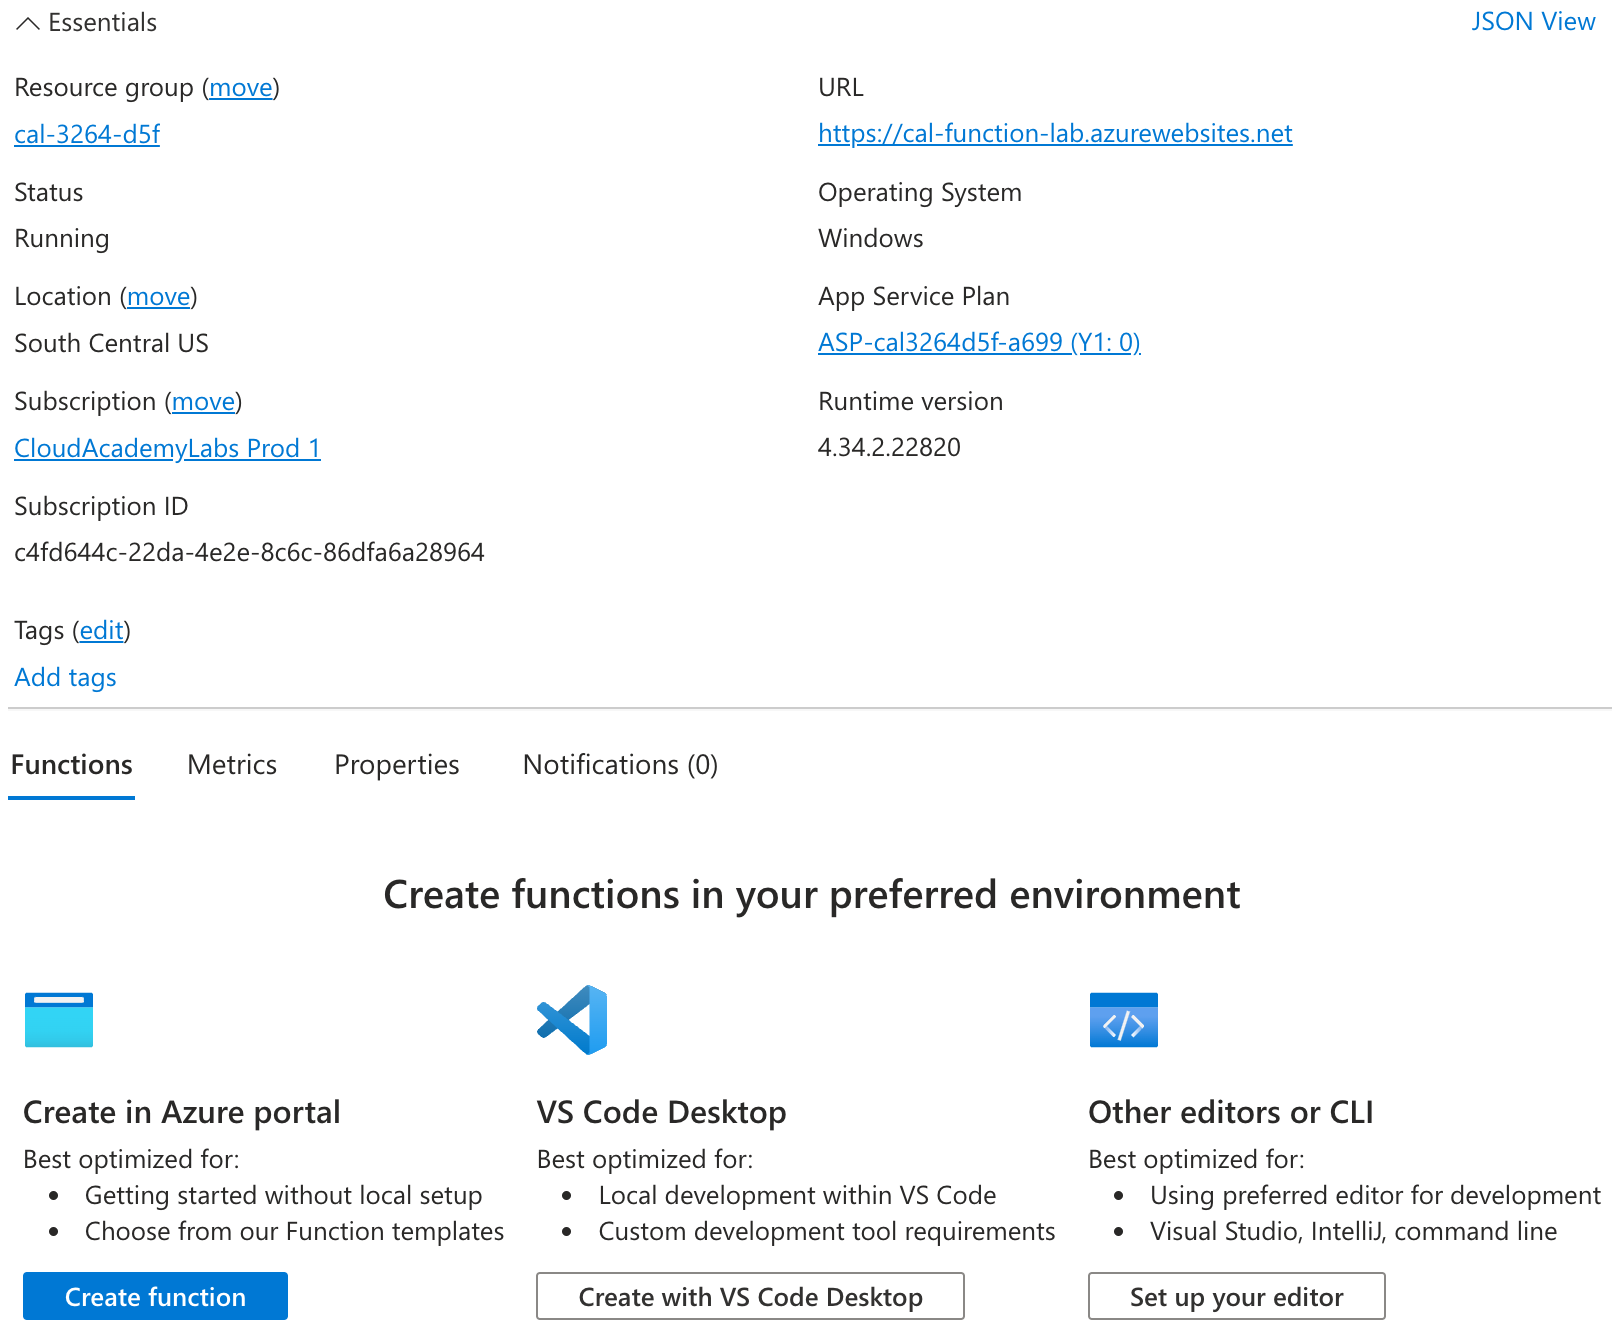Switch to the Metrics tab

[x=232, y=765]
